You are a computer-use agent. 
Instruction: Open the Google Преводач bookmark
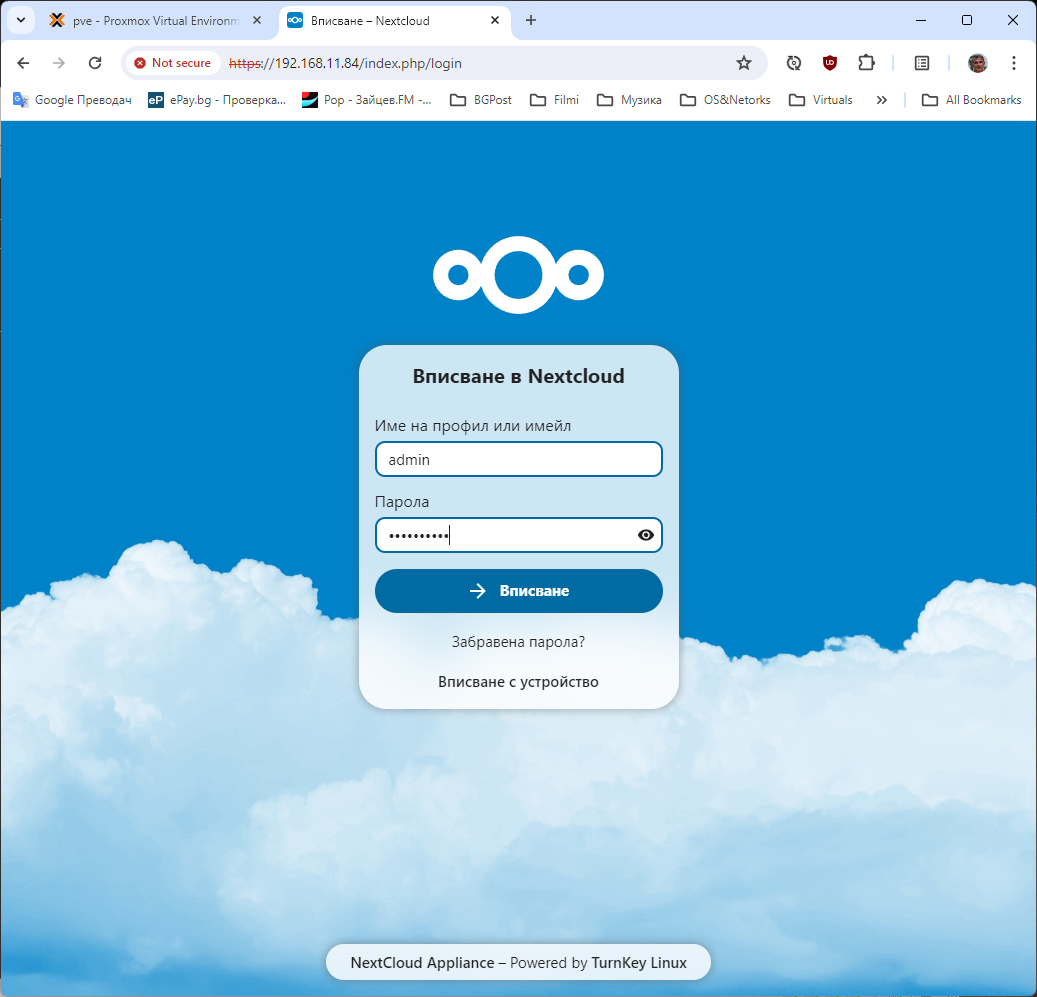point(72,100)
